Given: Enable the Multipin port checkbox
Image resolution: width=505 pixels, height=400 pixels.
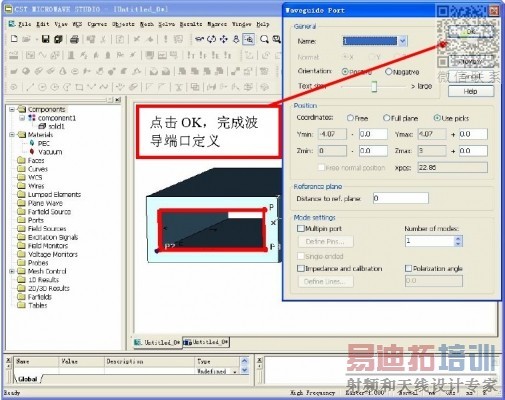Looking at the screenshot, I should click(x=301, y=229).
